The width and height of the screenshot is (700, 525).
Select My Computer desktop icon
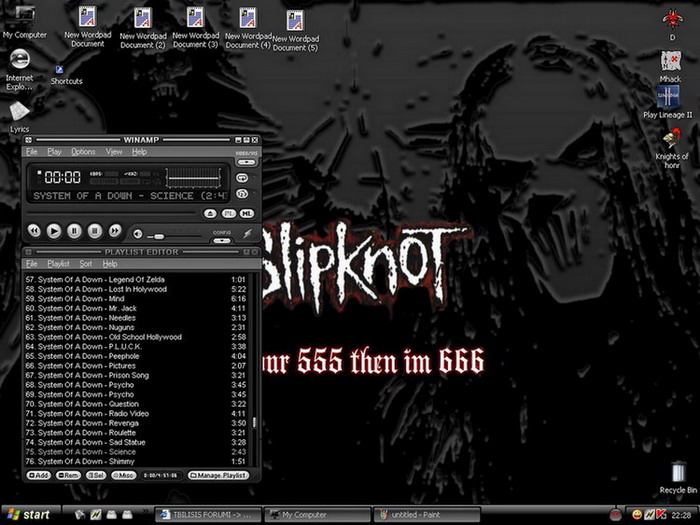pos(24,22)
